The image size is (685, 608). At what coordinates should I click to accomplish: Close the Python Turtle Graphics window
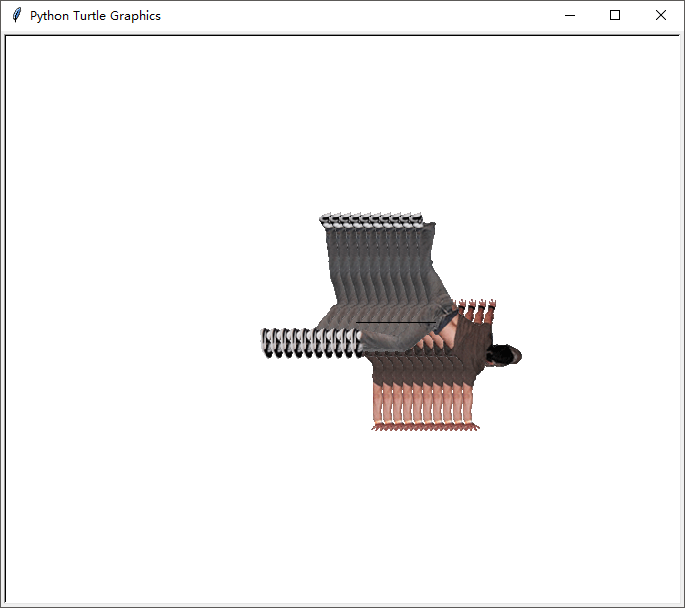pos(661,15)
